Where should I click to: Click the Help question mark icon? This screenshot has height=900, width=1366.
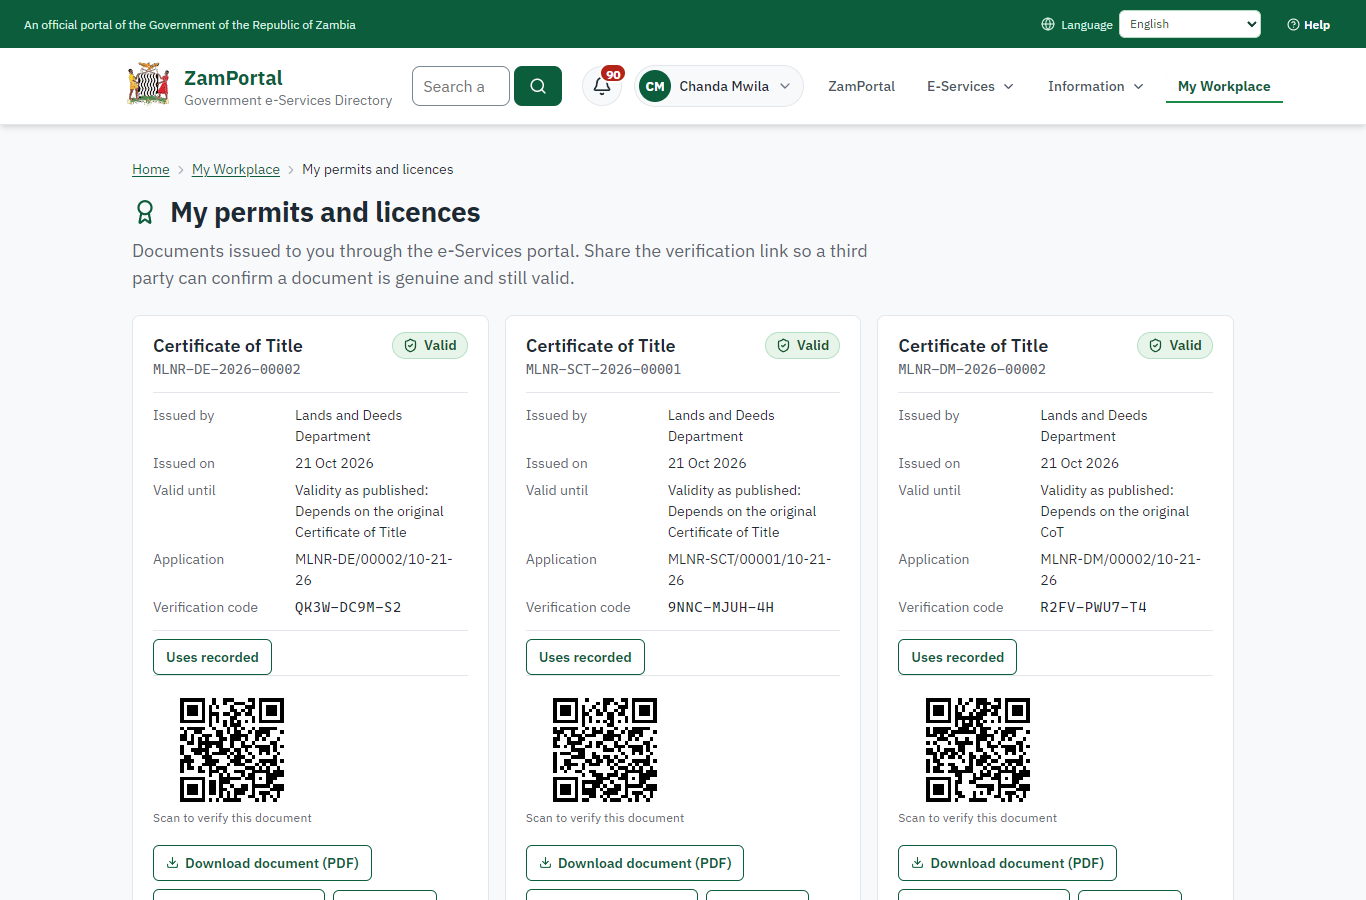[x=1293, y=24]
